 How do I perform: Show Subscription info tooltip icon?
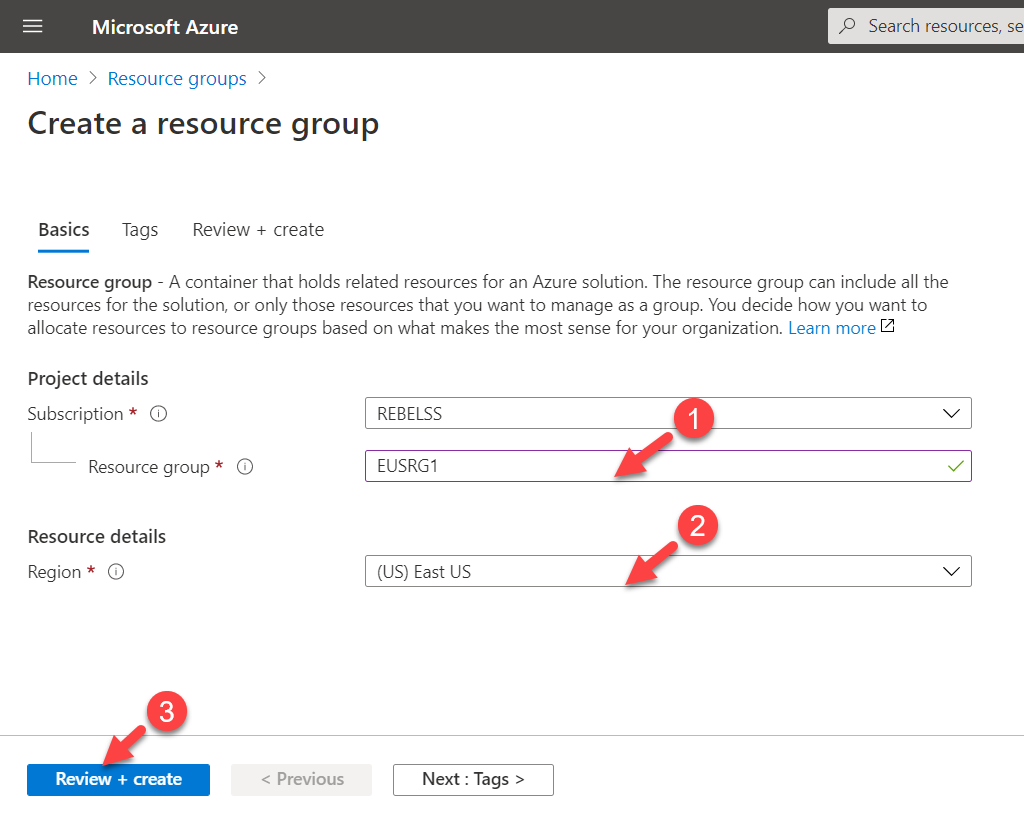(x=159, y=413)
